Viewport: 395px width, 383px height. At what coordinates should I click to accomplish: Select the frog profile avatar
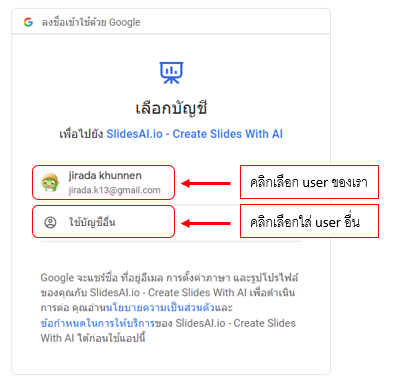(50, 183)
